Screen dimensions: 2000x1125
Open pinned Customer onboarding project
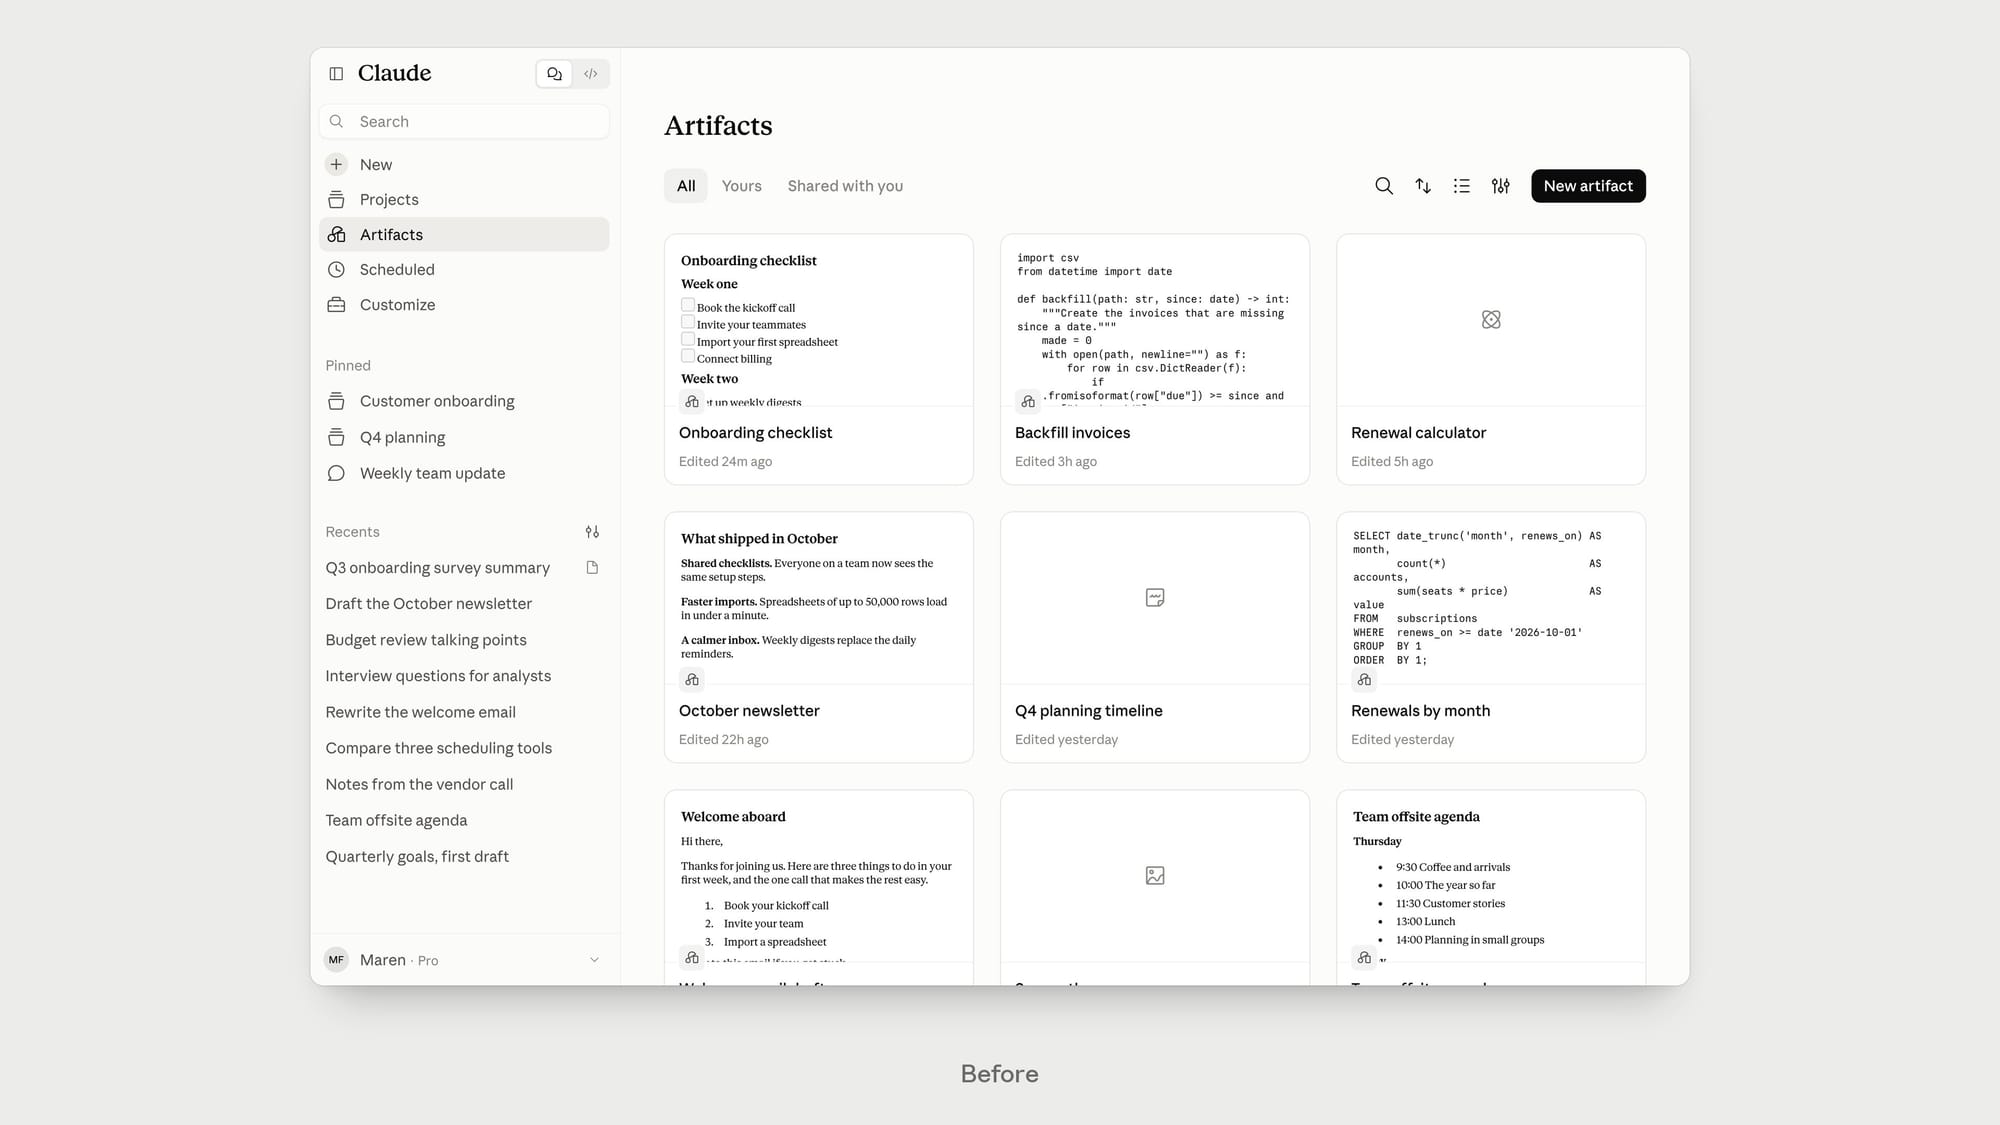pyautogui.click(x=464, y=401)
